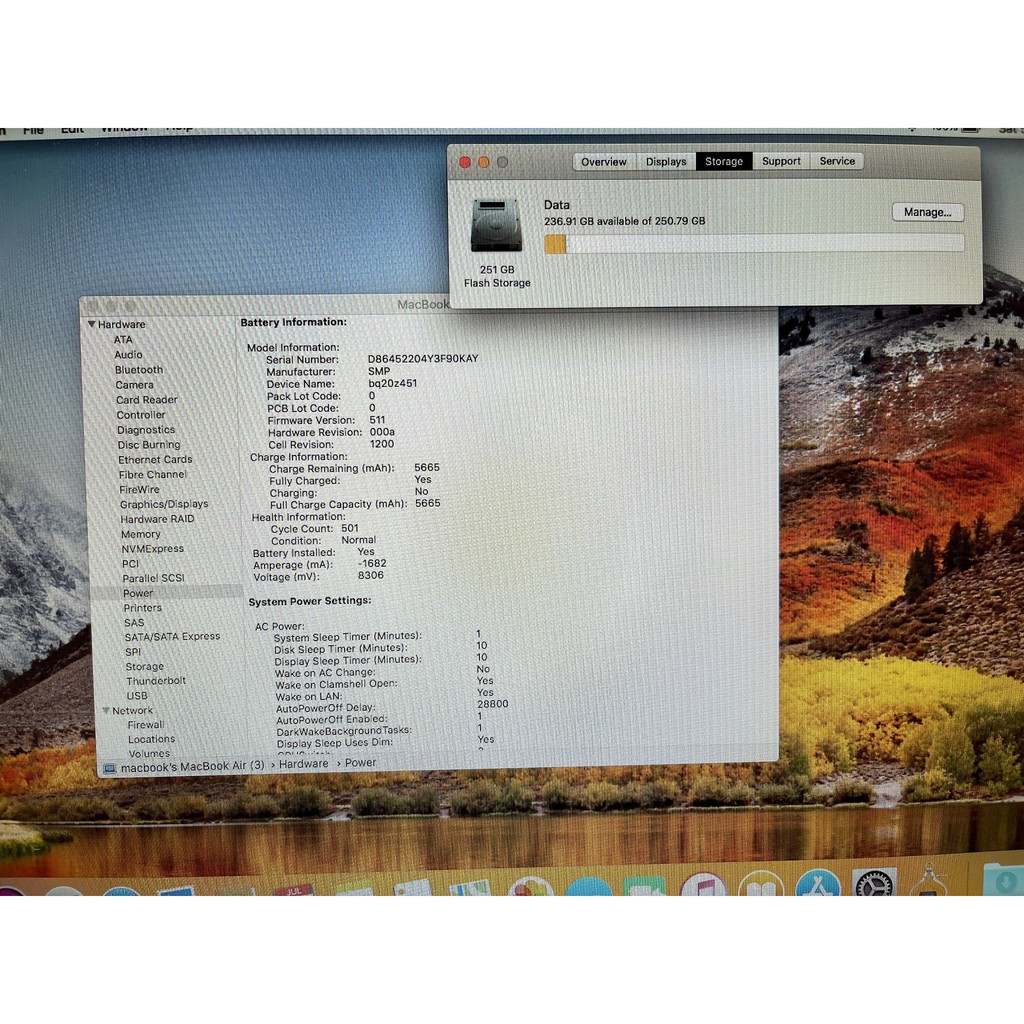
Task: Select Memory in the hardware sidebar
Action: 141,534
